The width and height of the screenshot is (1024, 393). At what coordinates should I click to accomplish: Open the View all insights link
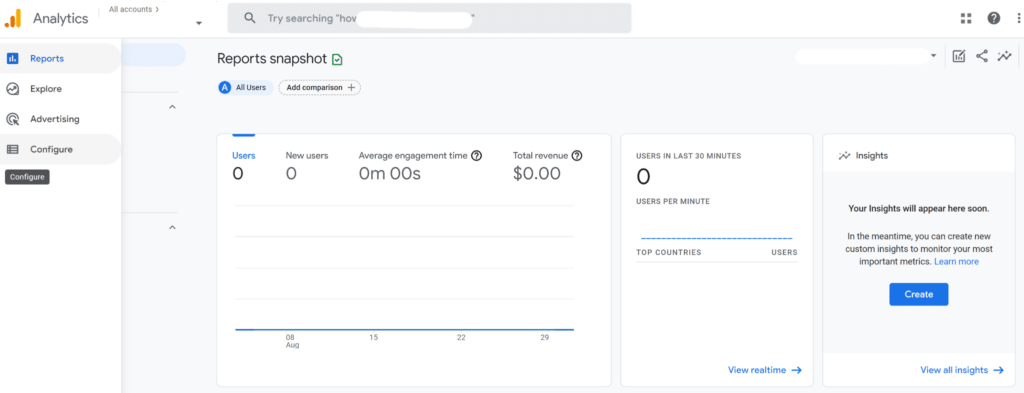point(962,370)
